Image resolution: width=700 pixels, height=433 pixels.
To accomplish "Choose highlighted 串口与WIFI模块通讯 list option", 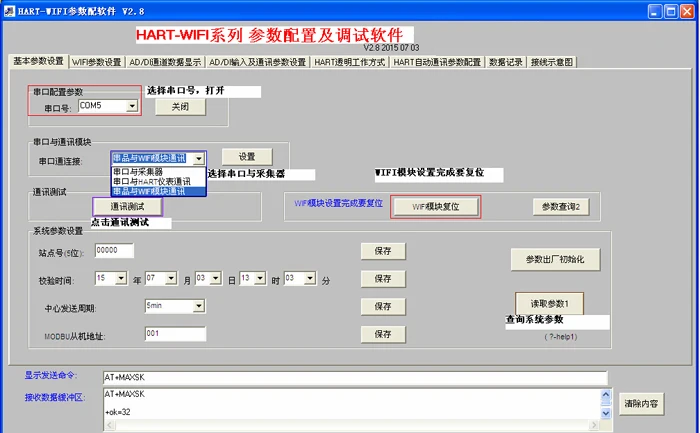I will coord(158,192).
